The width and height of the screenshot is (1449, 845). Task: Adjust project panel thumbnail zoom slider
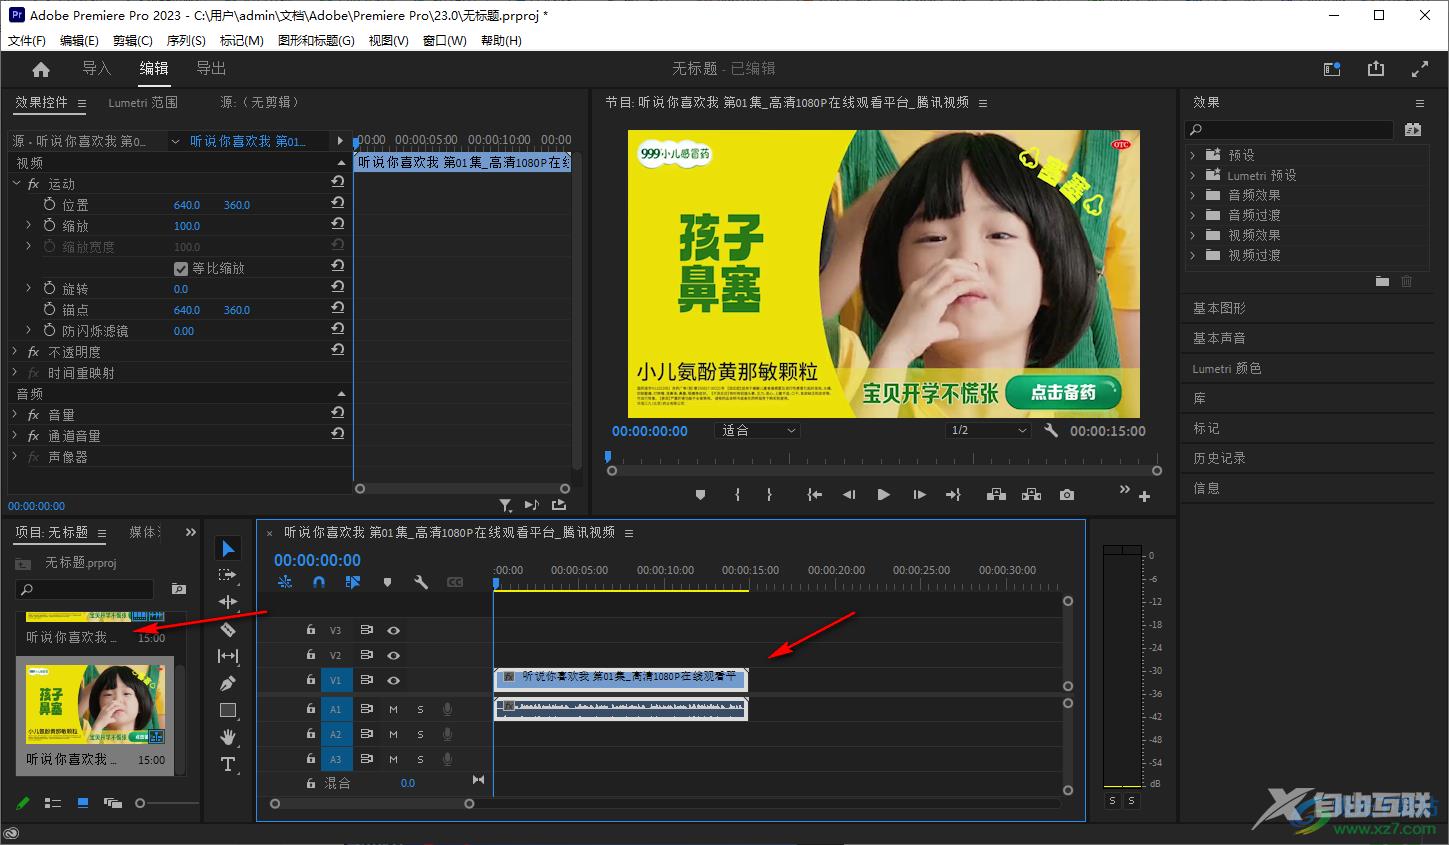pyautogui.click(x=140, y=803)
